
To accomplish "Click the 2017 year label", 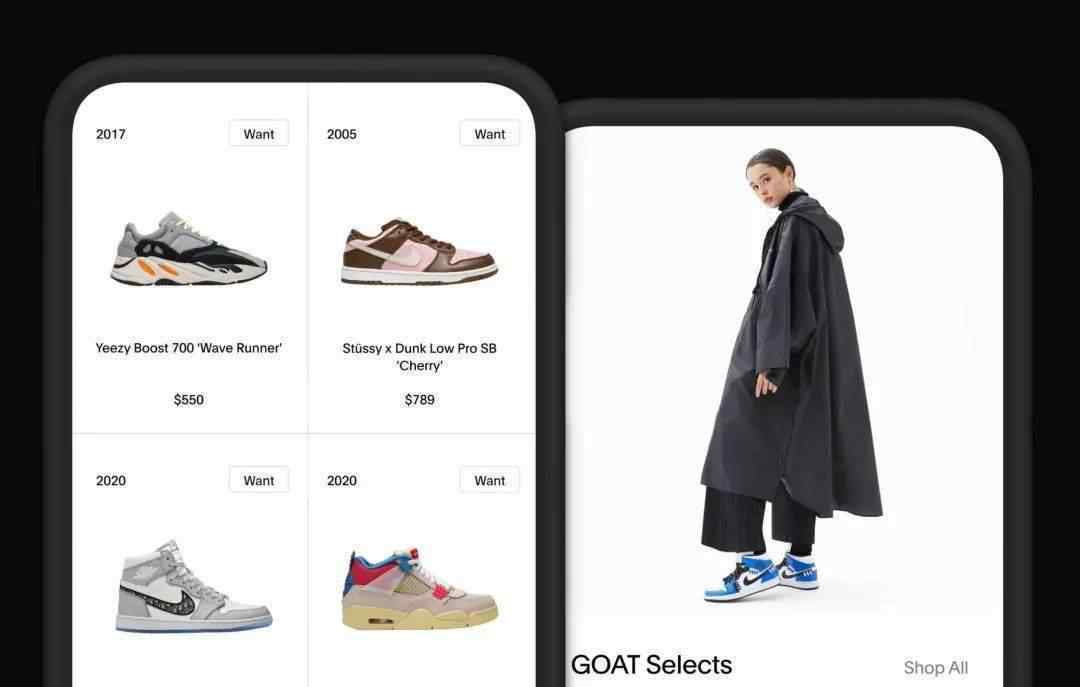I will 111,134.
